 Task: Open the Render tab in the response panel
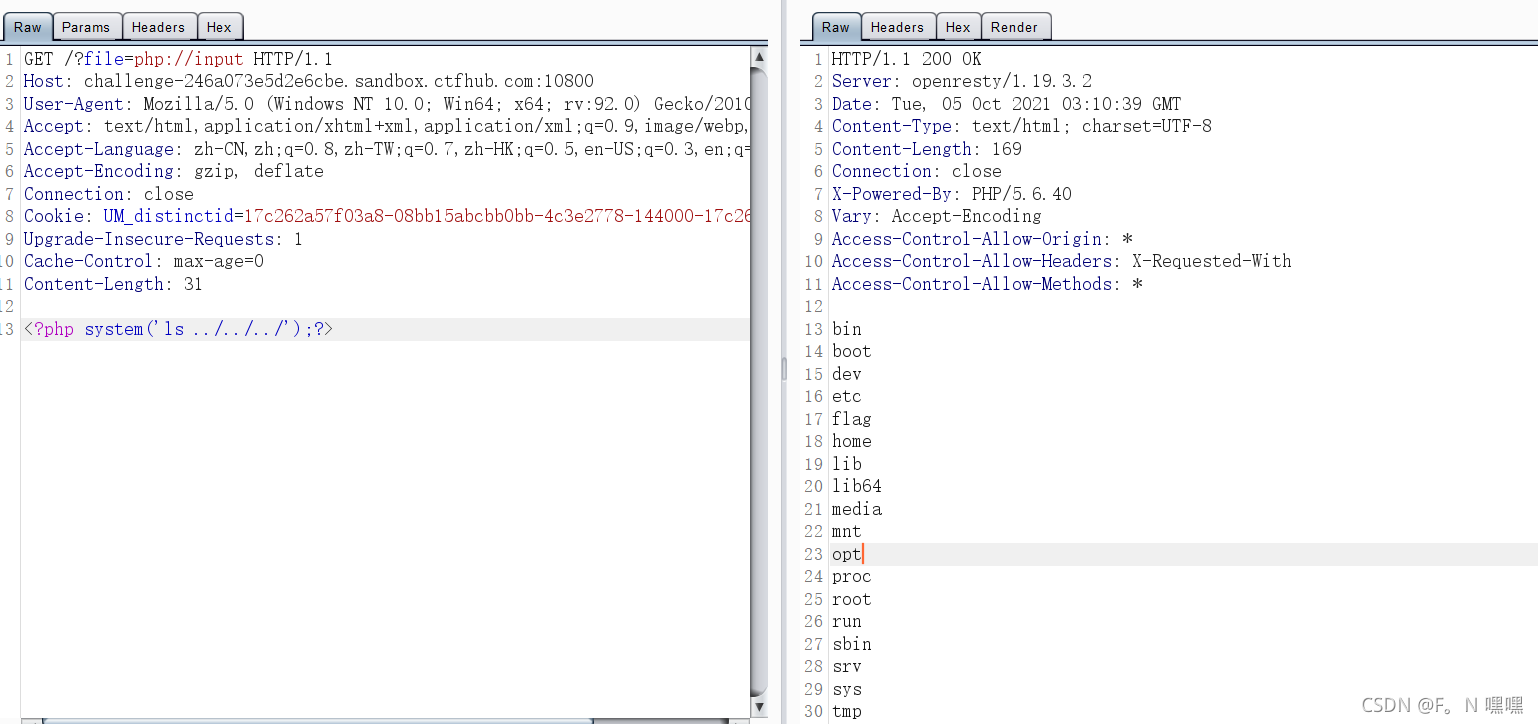pyautogui.click(x=1015, y=27)
